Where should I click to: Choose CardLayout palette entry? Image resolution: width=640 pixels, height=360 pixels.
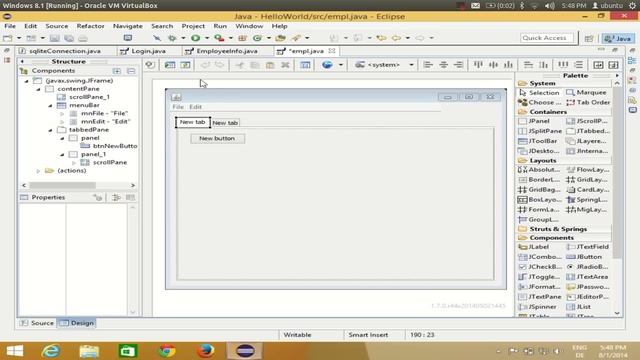588,190
